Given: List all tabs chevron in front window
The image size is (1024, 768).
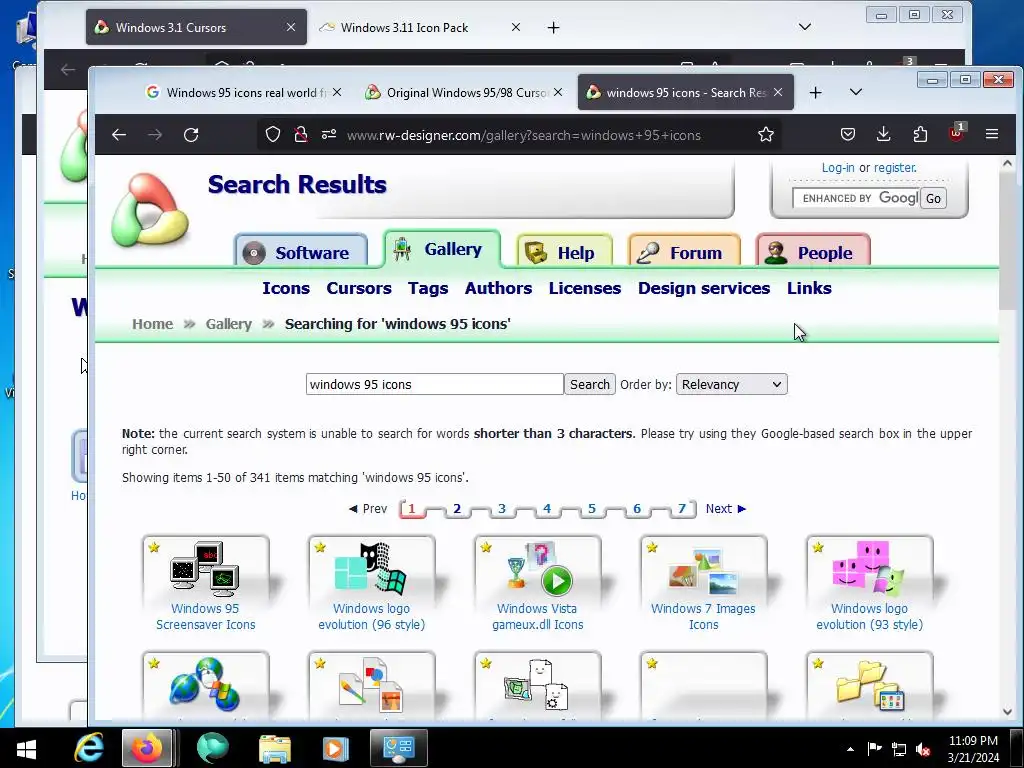Looking at the screenshot, I should [x=856, y=92].
